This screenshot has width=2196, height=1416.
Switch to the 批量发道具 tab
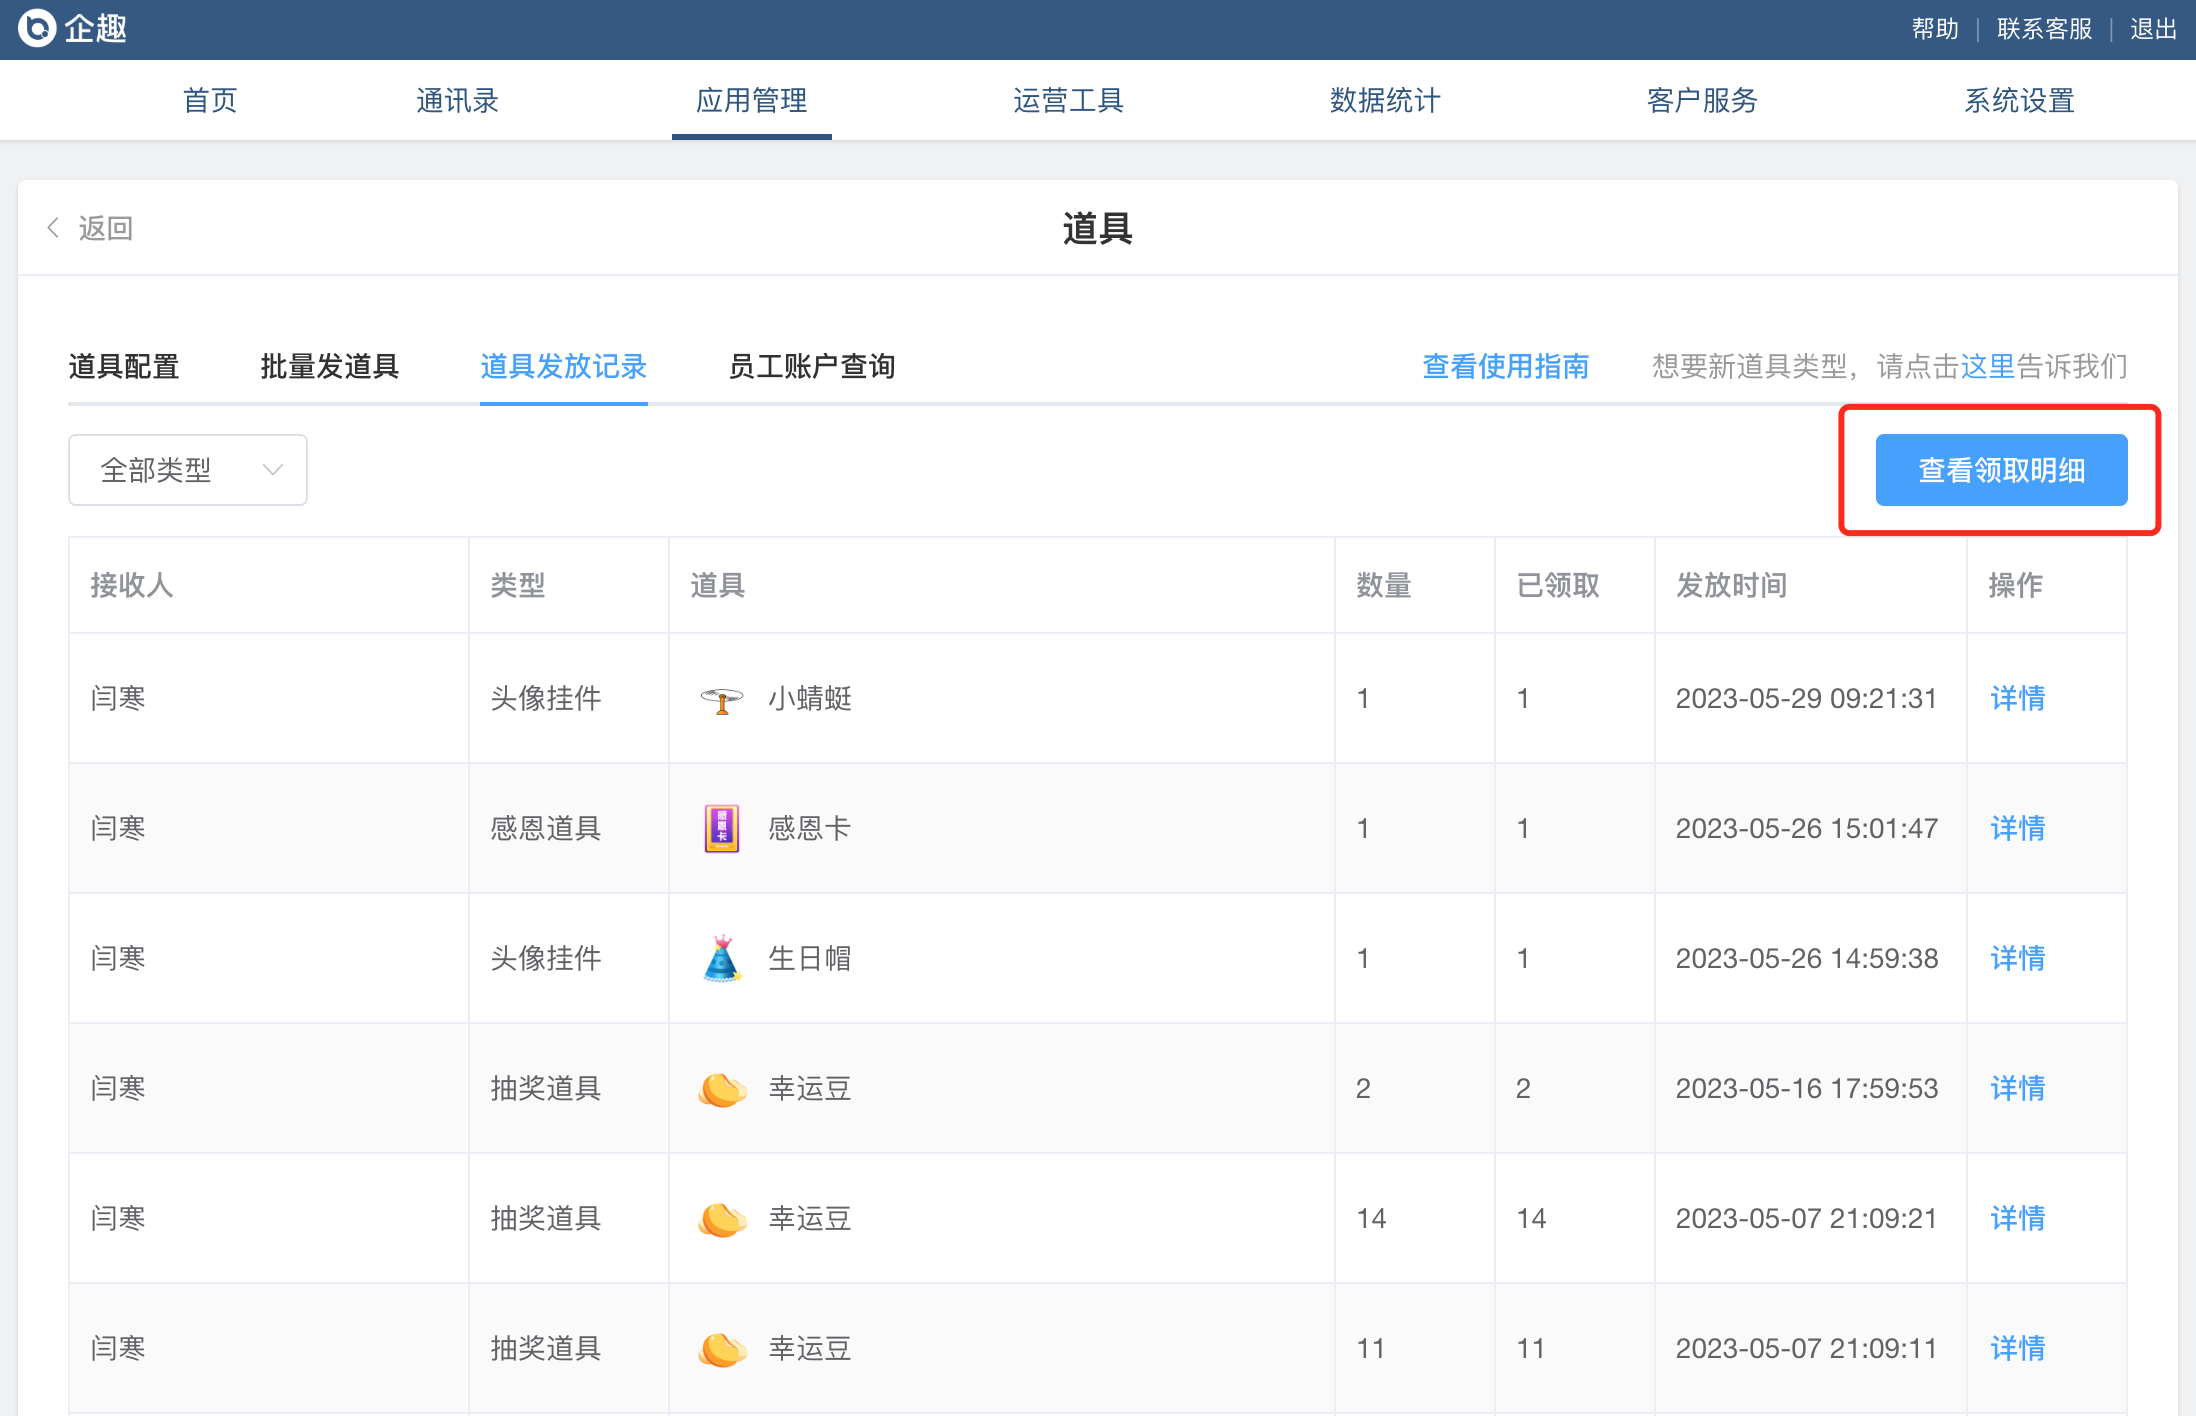[x=329, y=367]
